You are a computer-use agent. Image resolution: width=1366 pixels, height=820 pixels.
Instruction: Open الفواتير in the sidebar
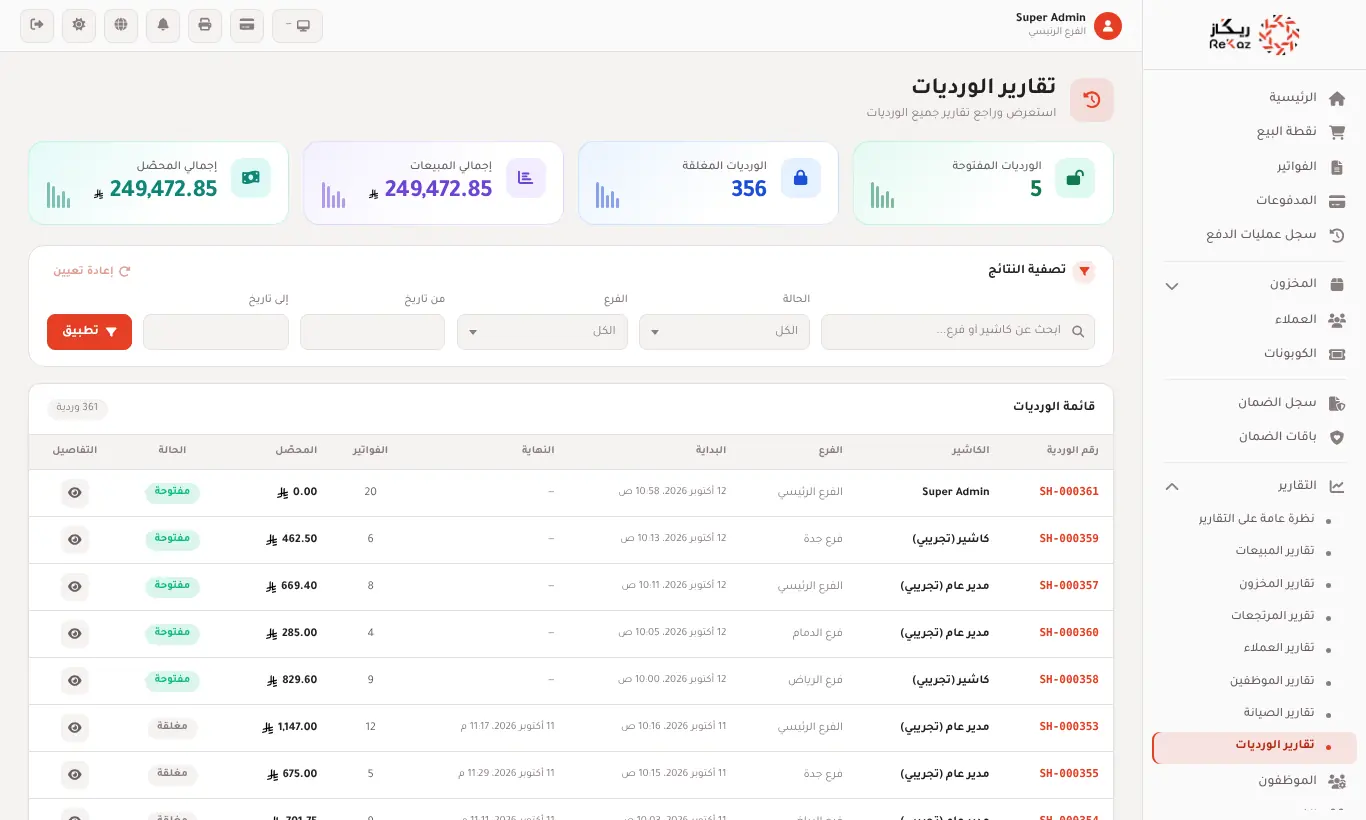coord(1254,167)
